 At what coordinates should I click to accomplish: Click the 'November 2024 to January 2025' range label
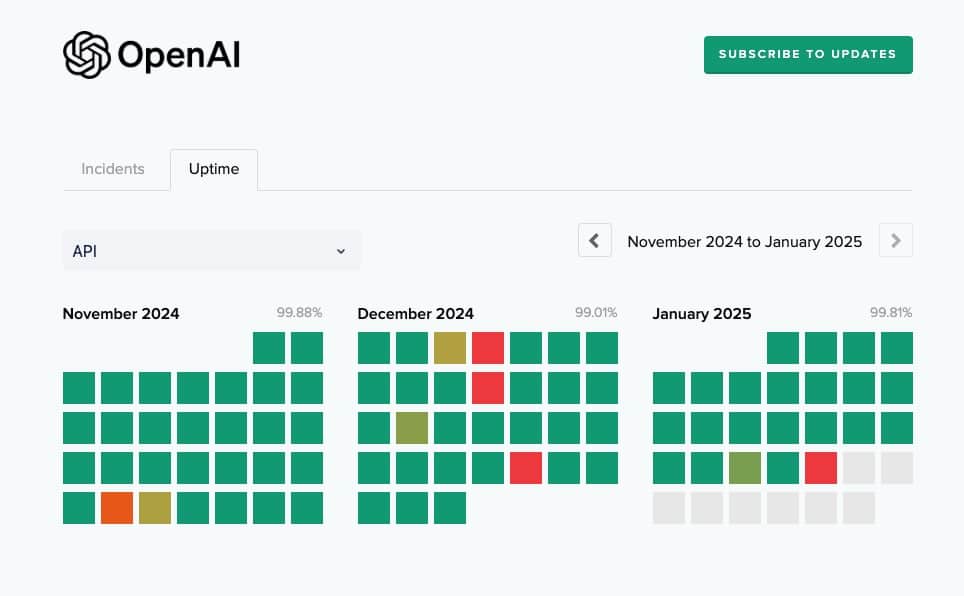(x=745, y=242)
